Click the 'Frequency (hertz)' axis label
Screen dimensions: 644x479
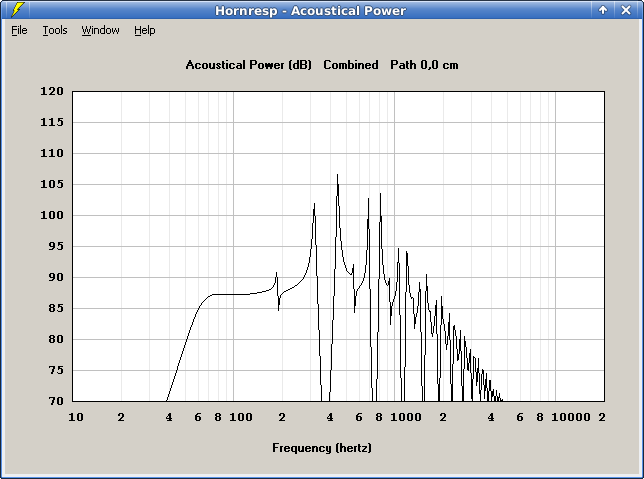tap(322, 448)
